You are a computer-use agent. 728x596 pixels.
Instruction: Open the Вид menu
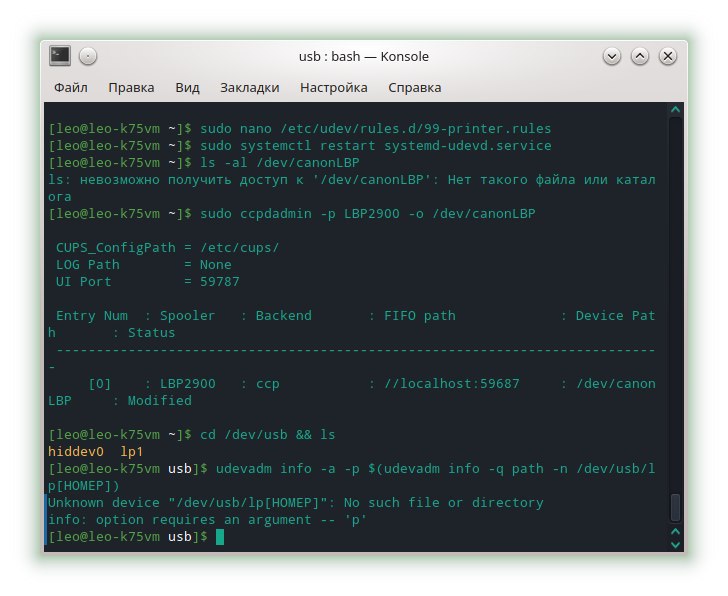tap(187, 87)
